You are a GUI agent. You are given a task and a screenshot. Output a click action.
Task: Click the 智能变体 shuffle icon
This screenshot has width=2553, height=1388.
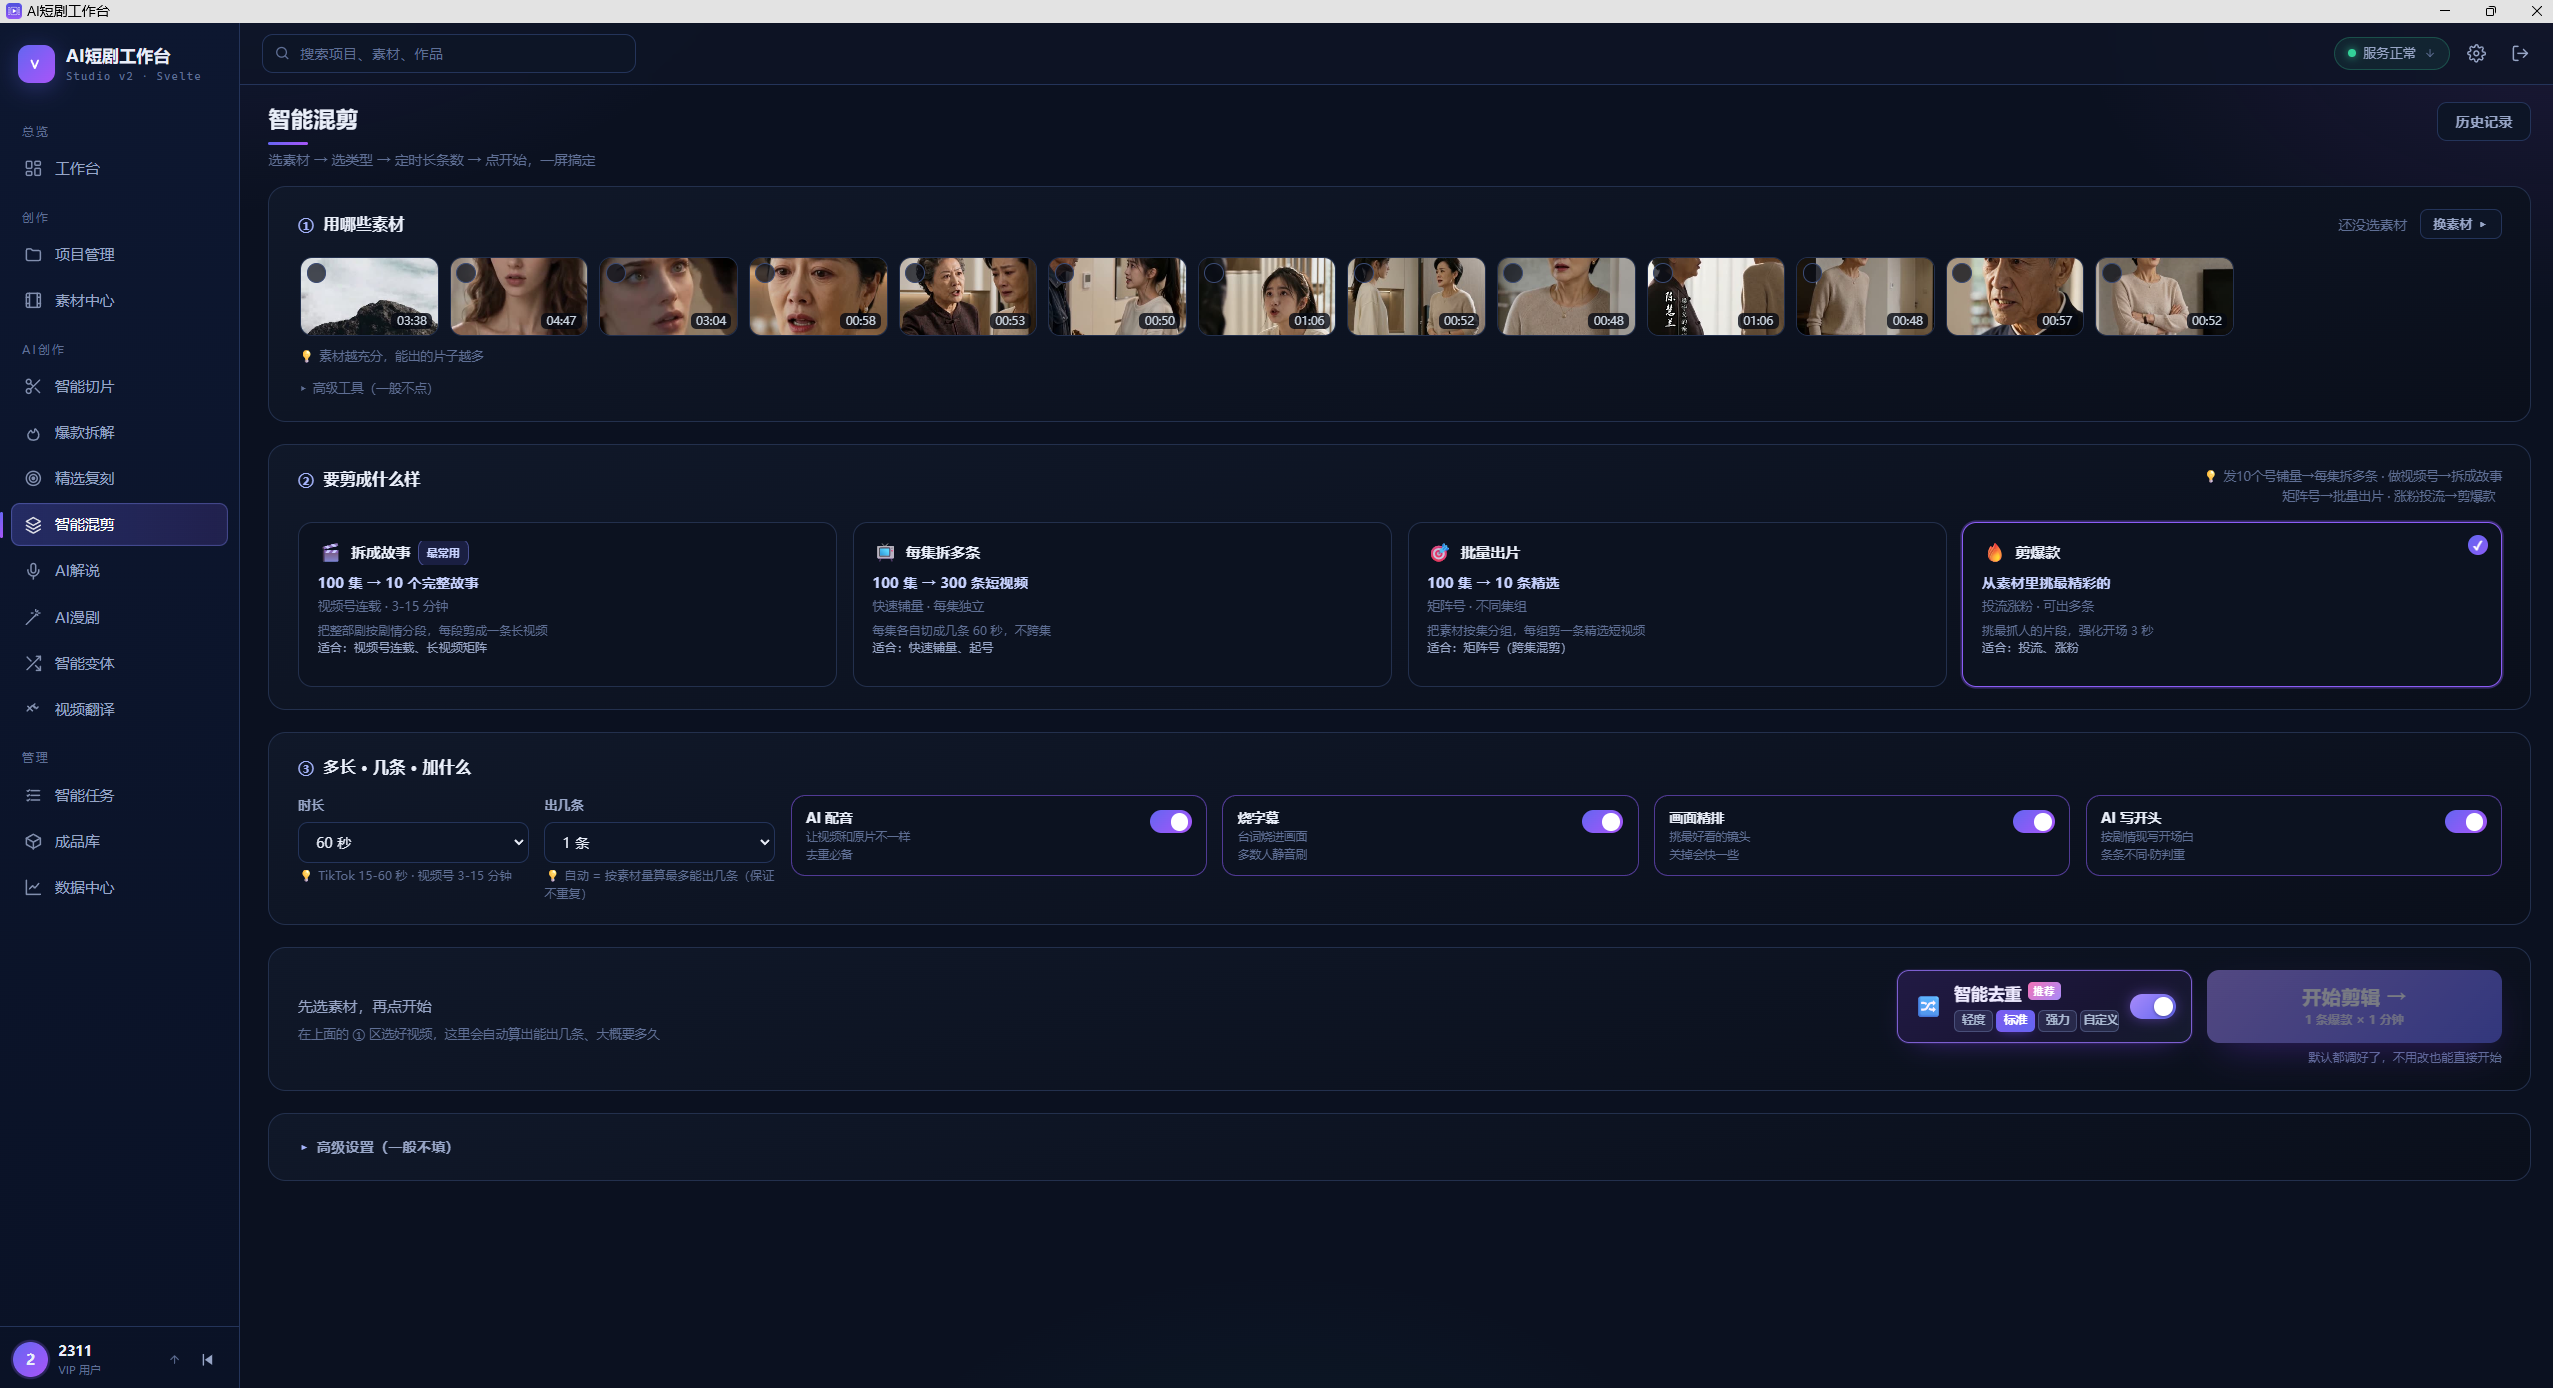(x=33, y=663)
